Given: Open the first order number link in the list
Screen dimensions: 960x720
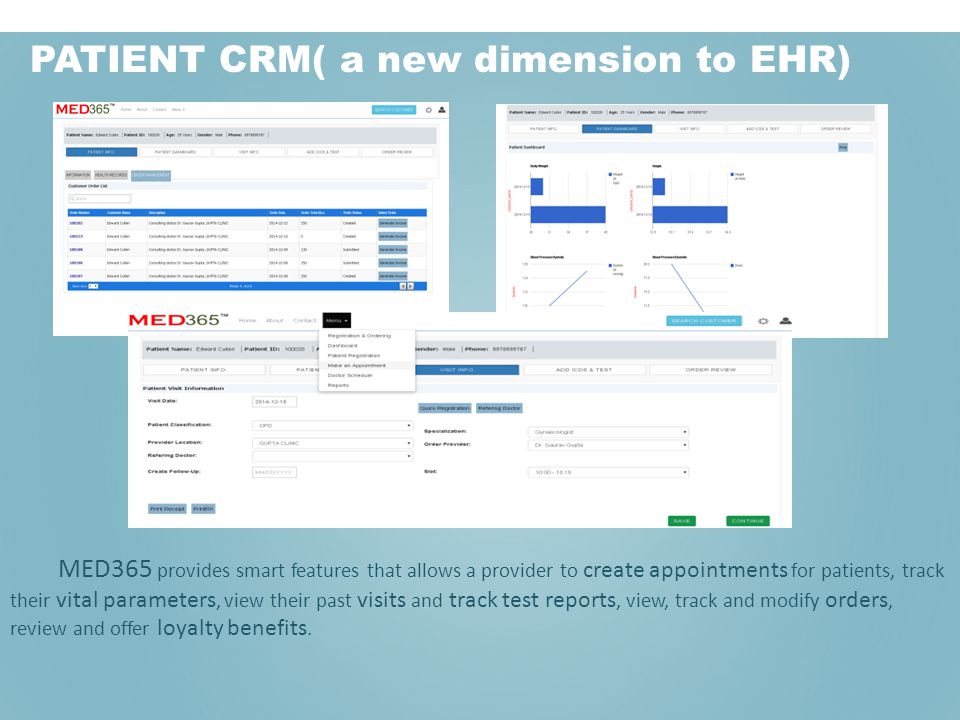Looking at the screenshot, I should [x=76, y=223].
